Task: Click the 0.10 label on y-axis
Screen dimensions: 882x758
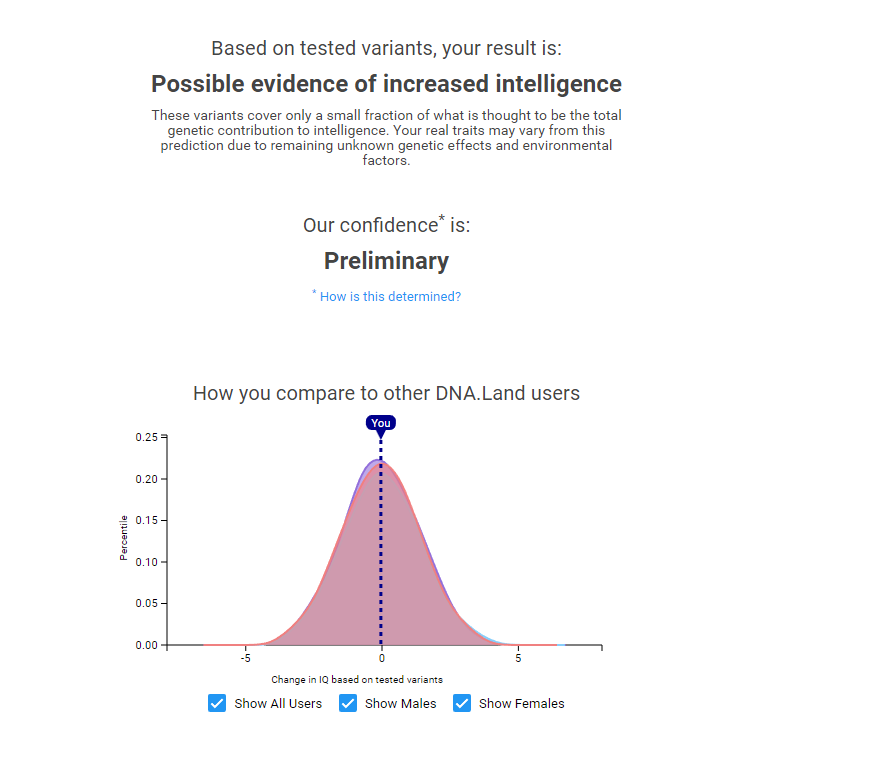Action: tap(146, 562)
